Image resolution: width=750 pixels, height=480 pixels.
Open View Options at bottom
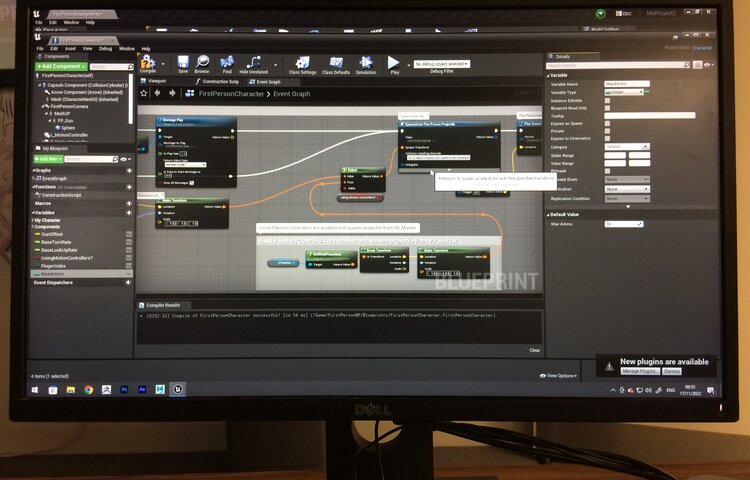[558, 376]
